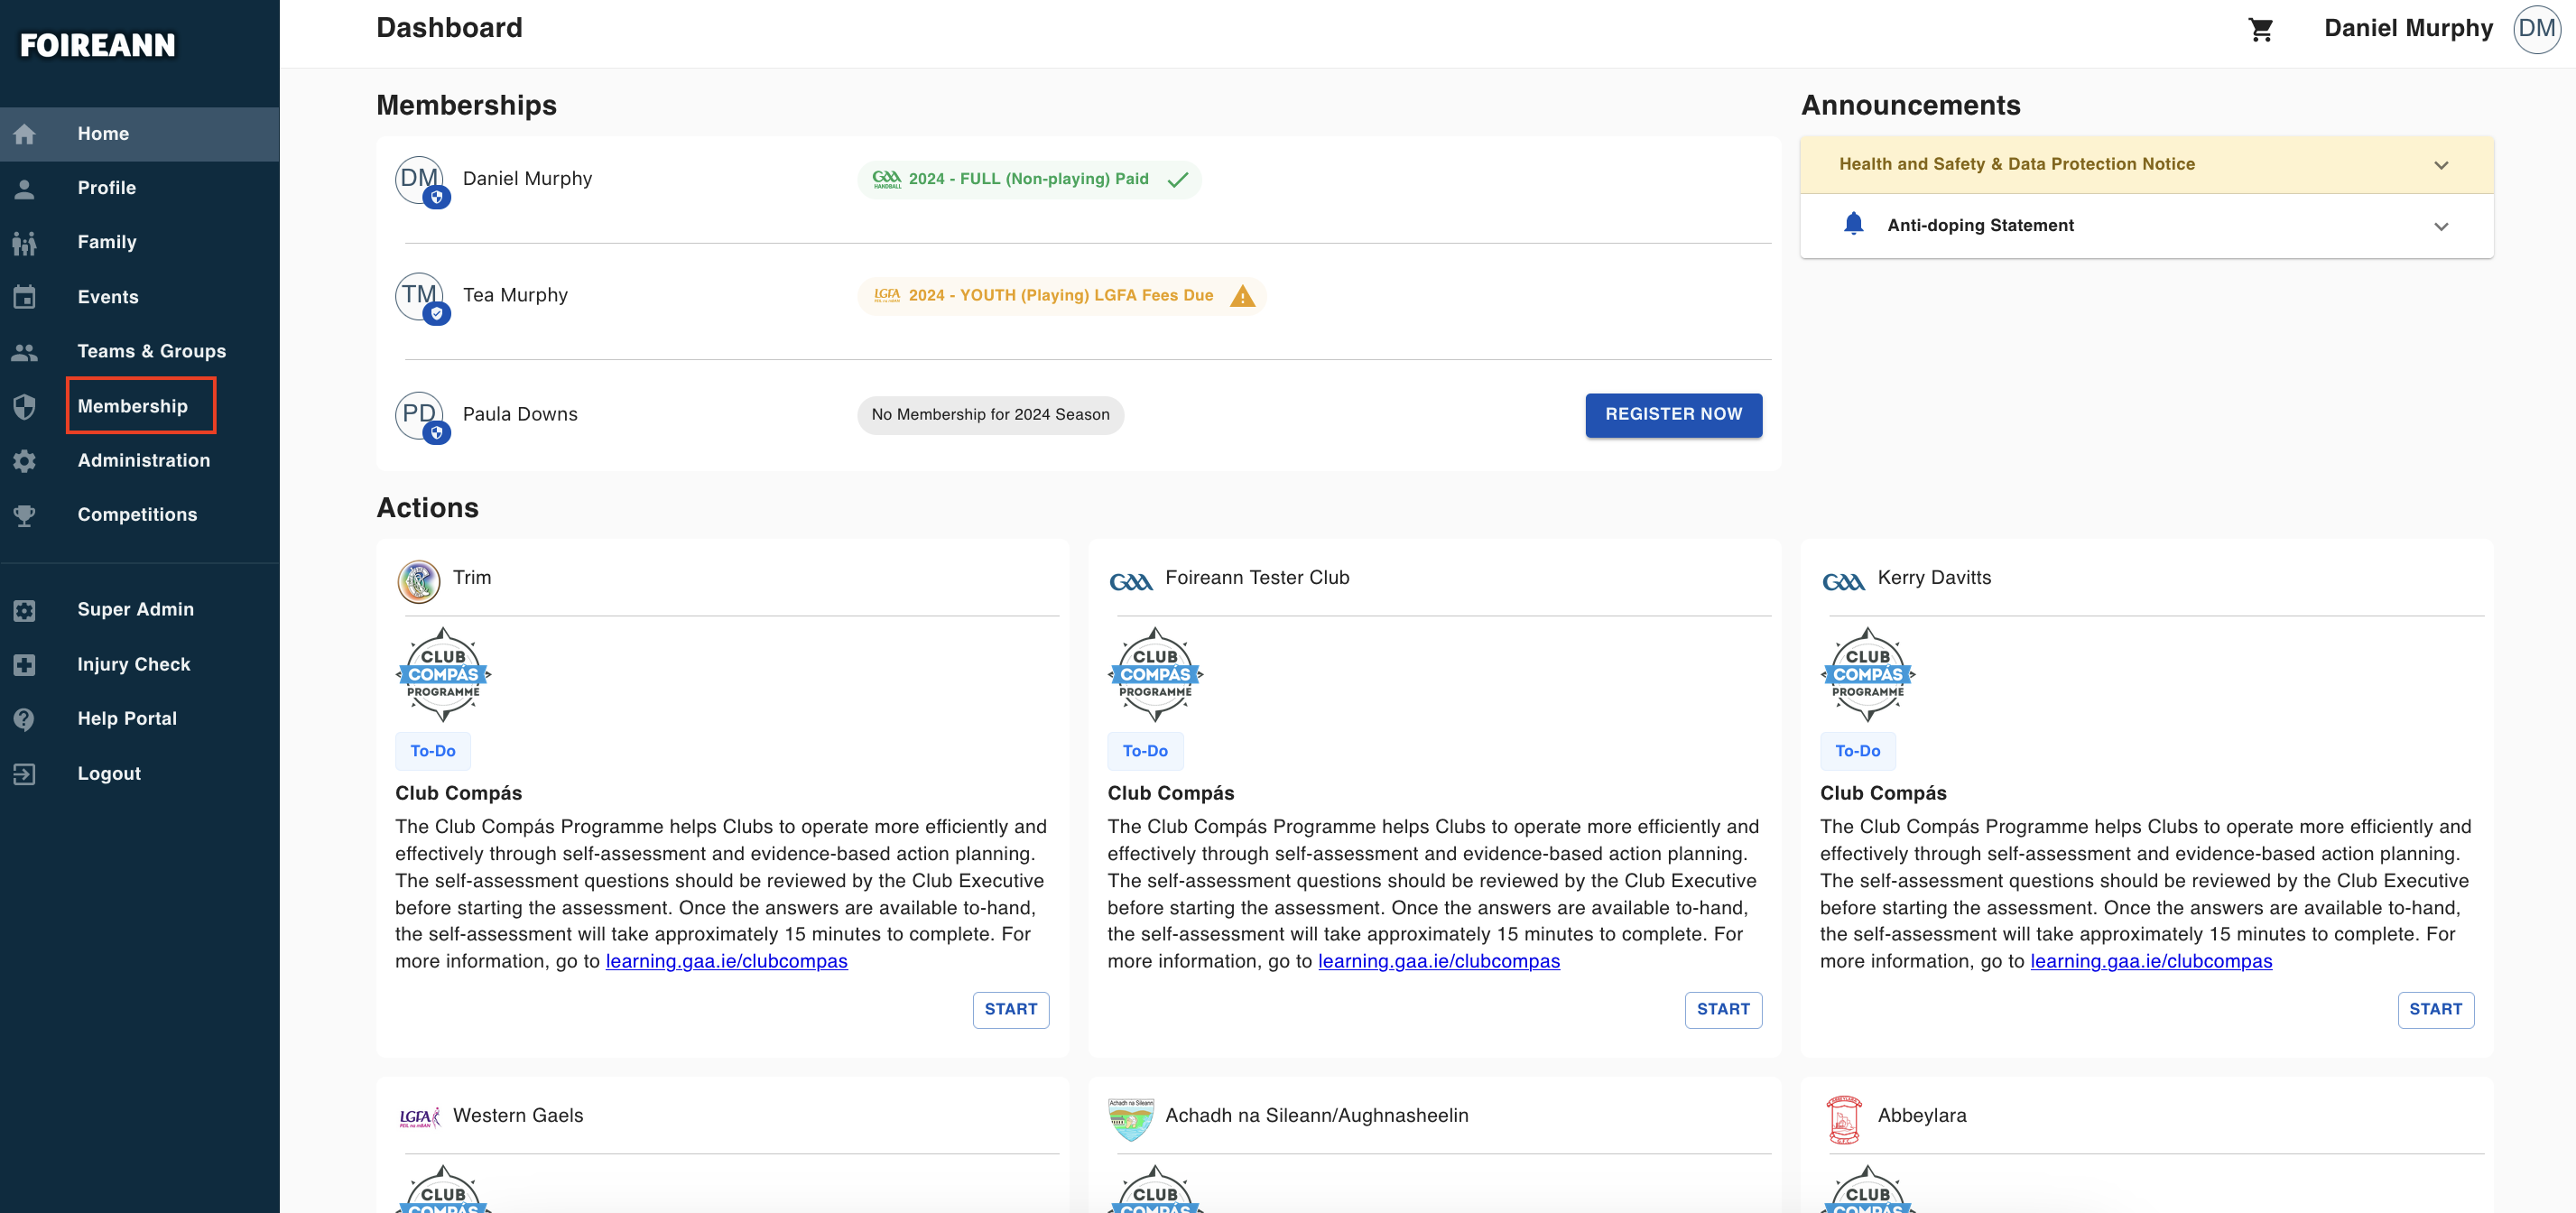The width and height of the screenshot is (2576, 1213).
Task: Click Paula Downs name in Memberships
Action: 520,415
